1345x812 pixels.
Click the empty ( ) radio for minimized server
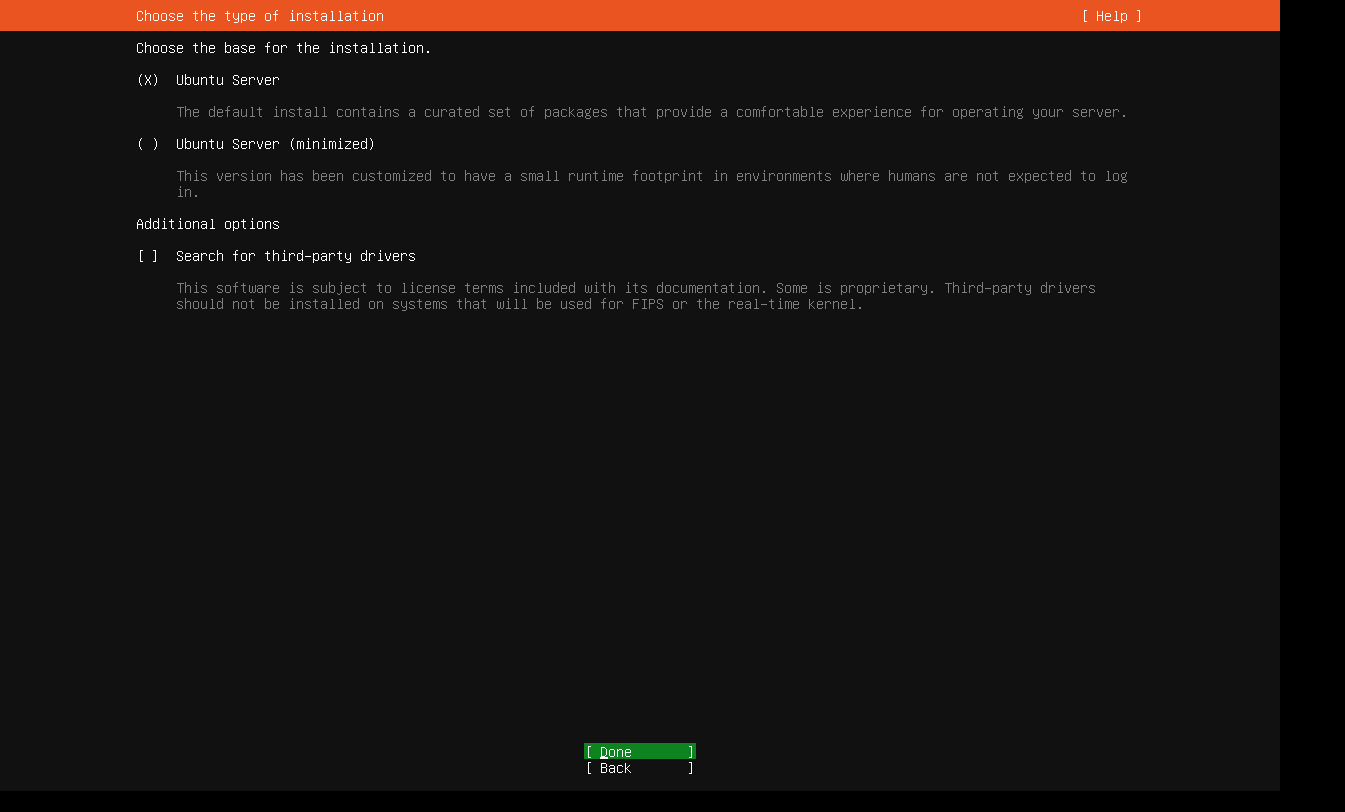pos(147,144)
